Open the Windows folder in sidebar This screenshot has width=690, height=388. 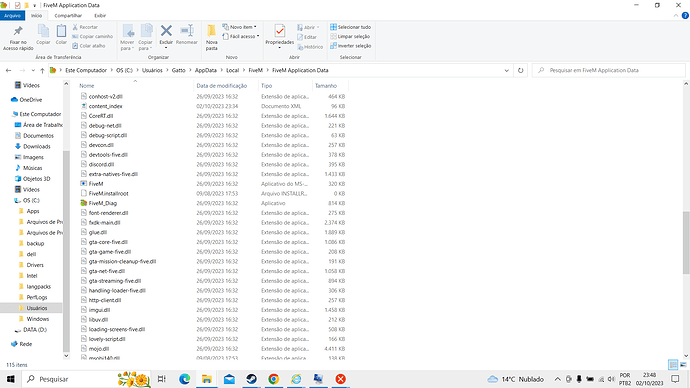(37, 319)
